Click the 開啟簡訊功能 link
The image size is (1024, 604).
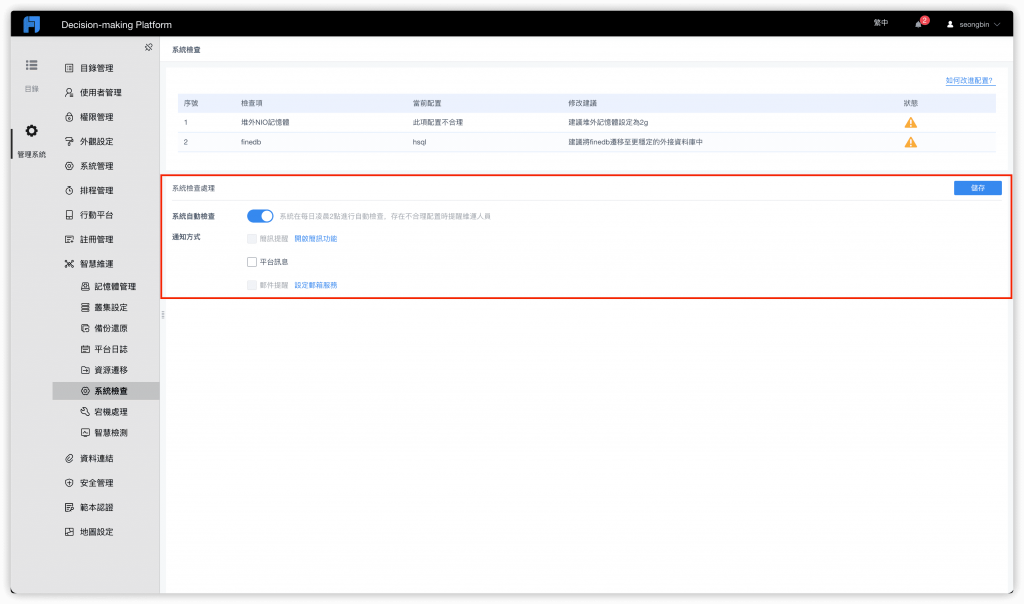click(x=315, y=239)
